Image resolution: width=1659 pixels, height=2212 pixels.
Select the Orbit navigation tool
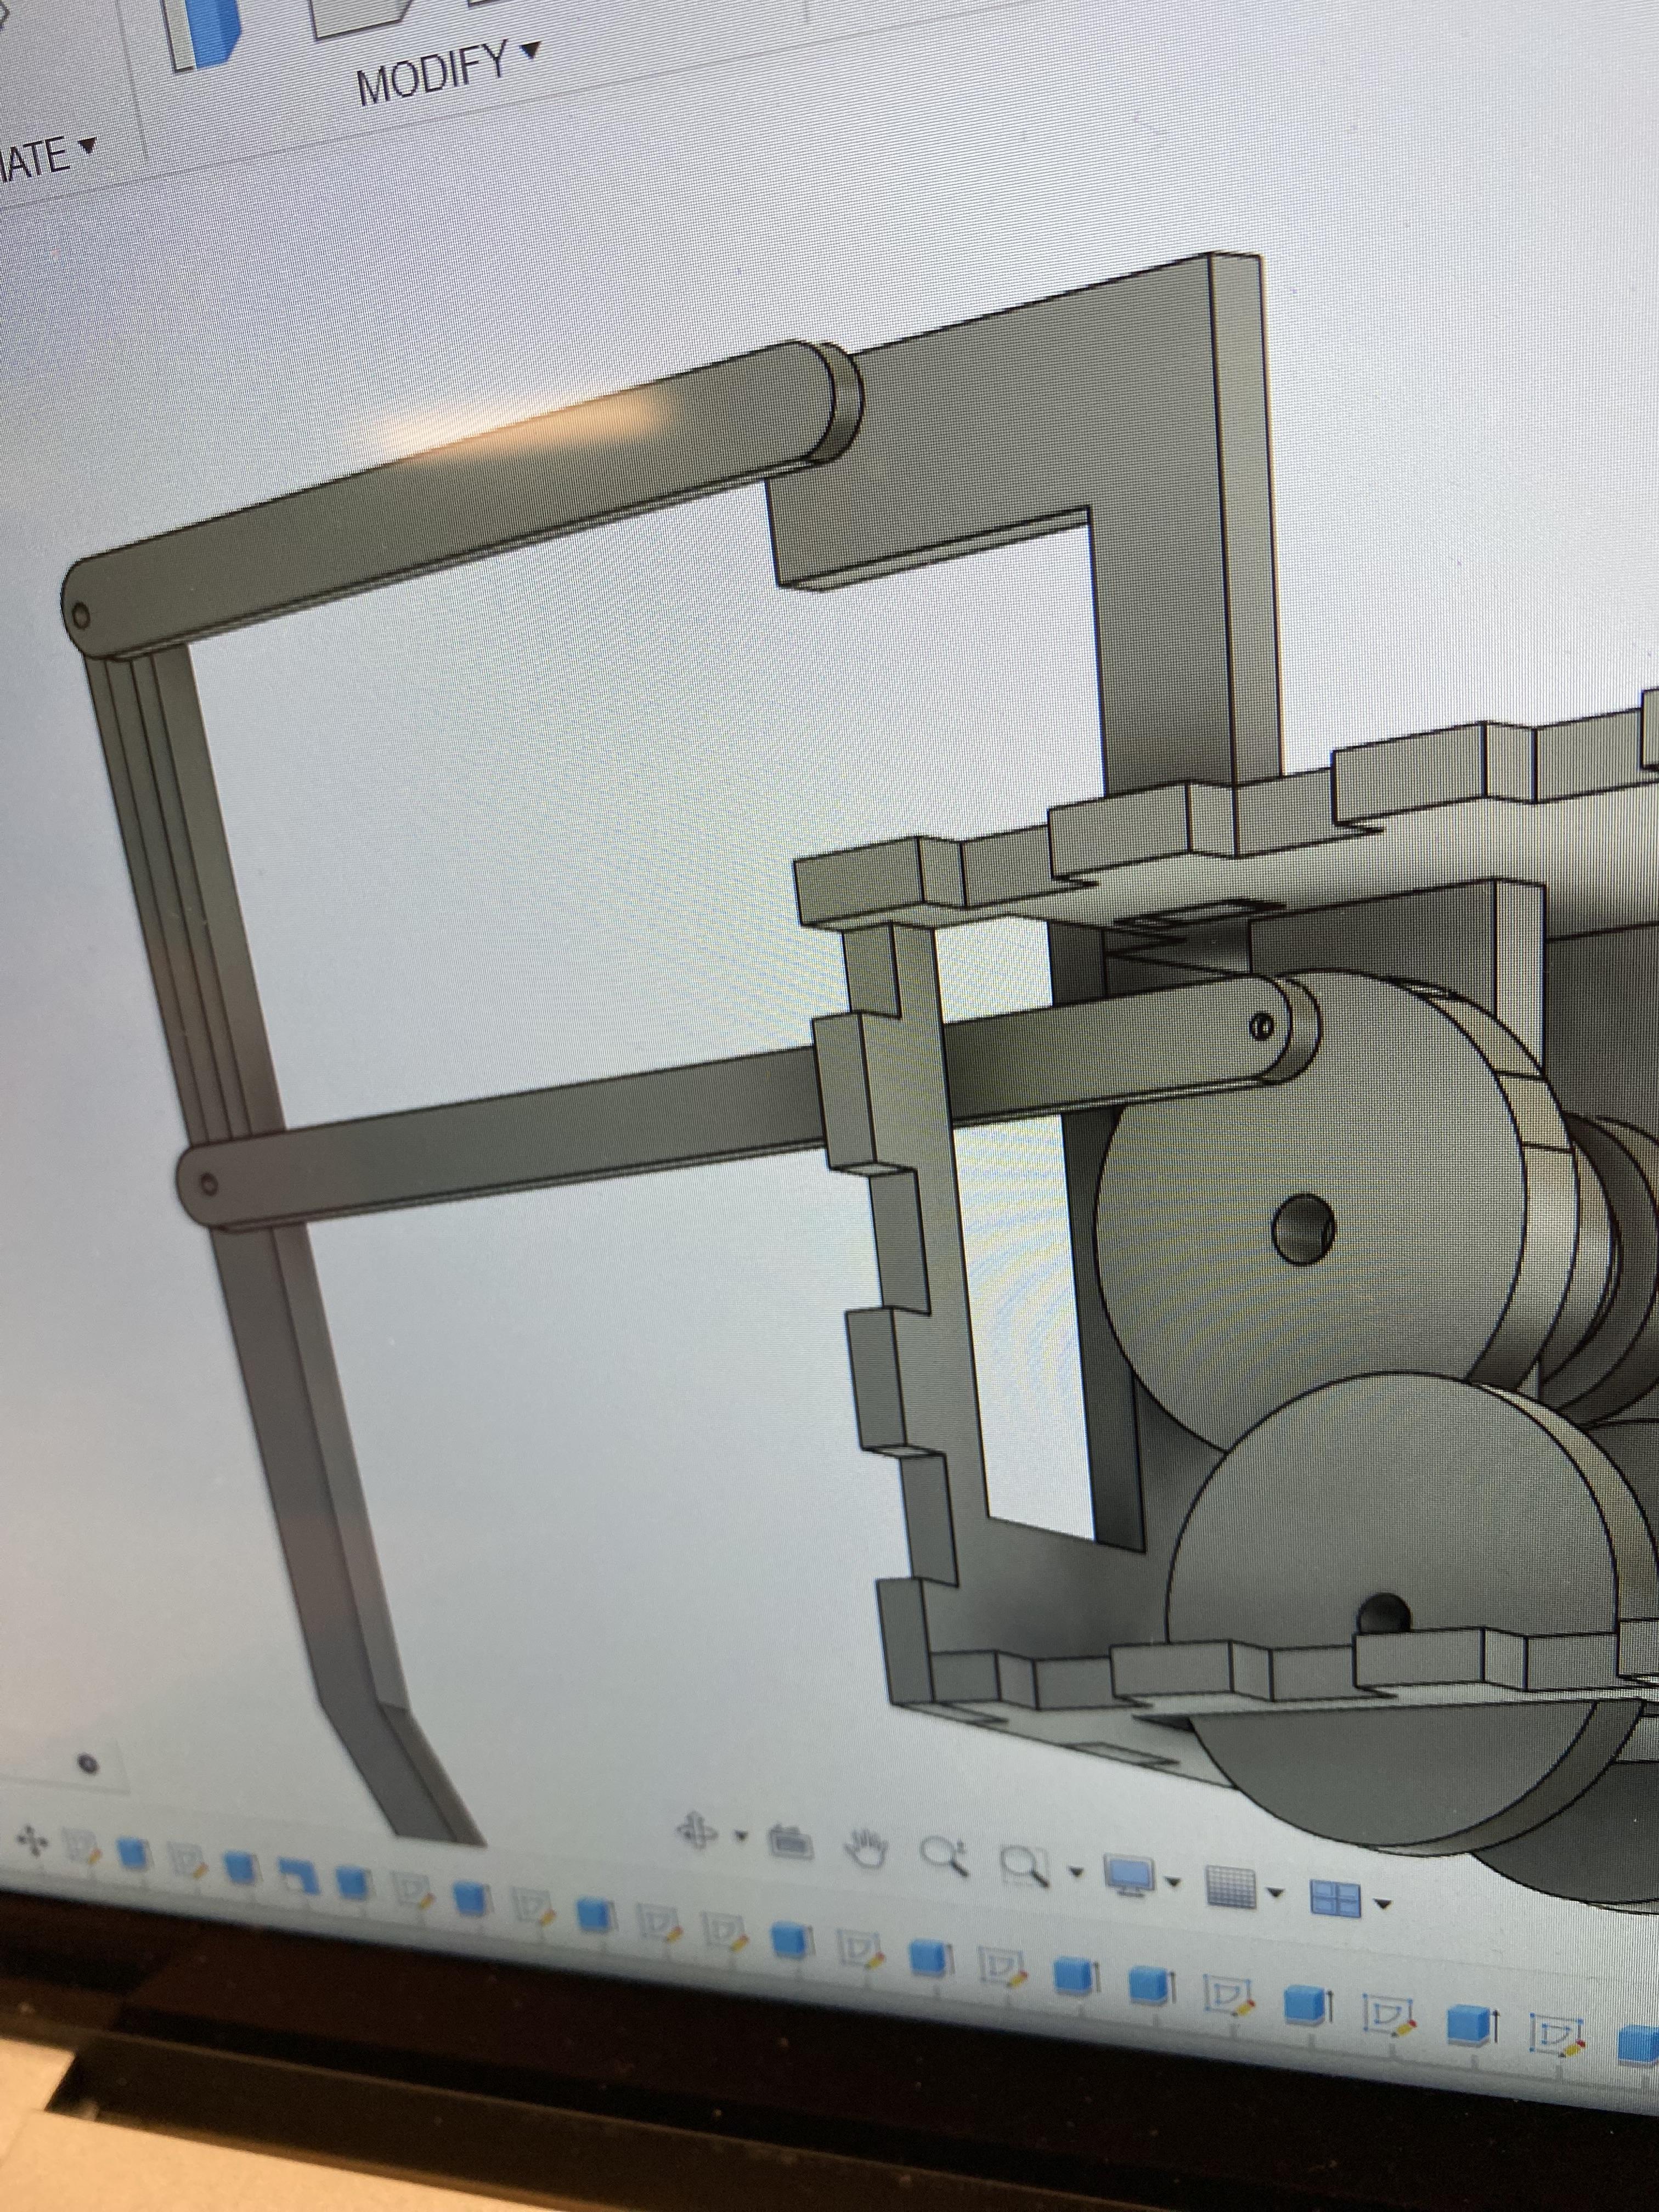(697, 1831)
